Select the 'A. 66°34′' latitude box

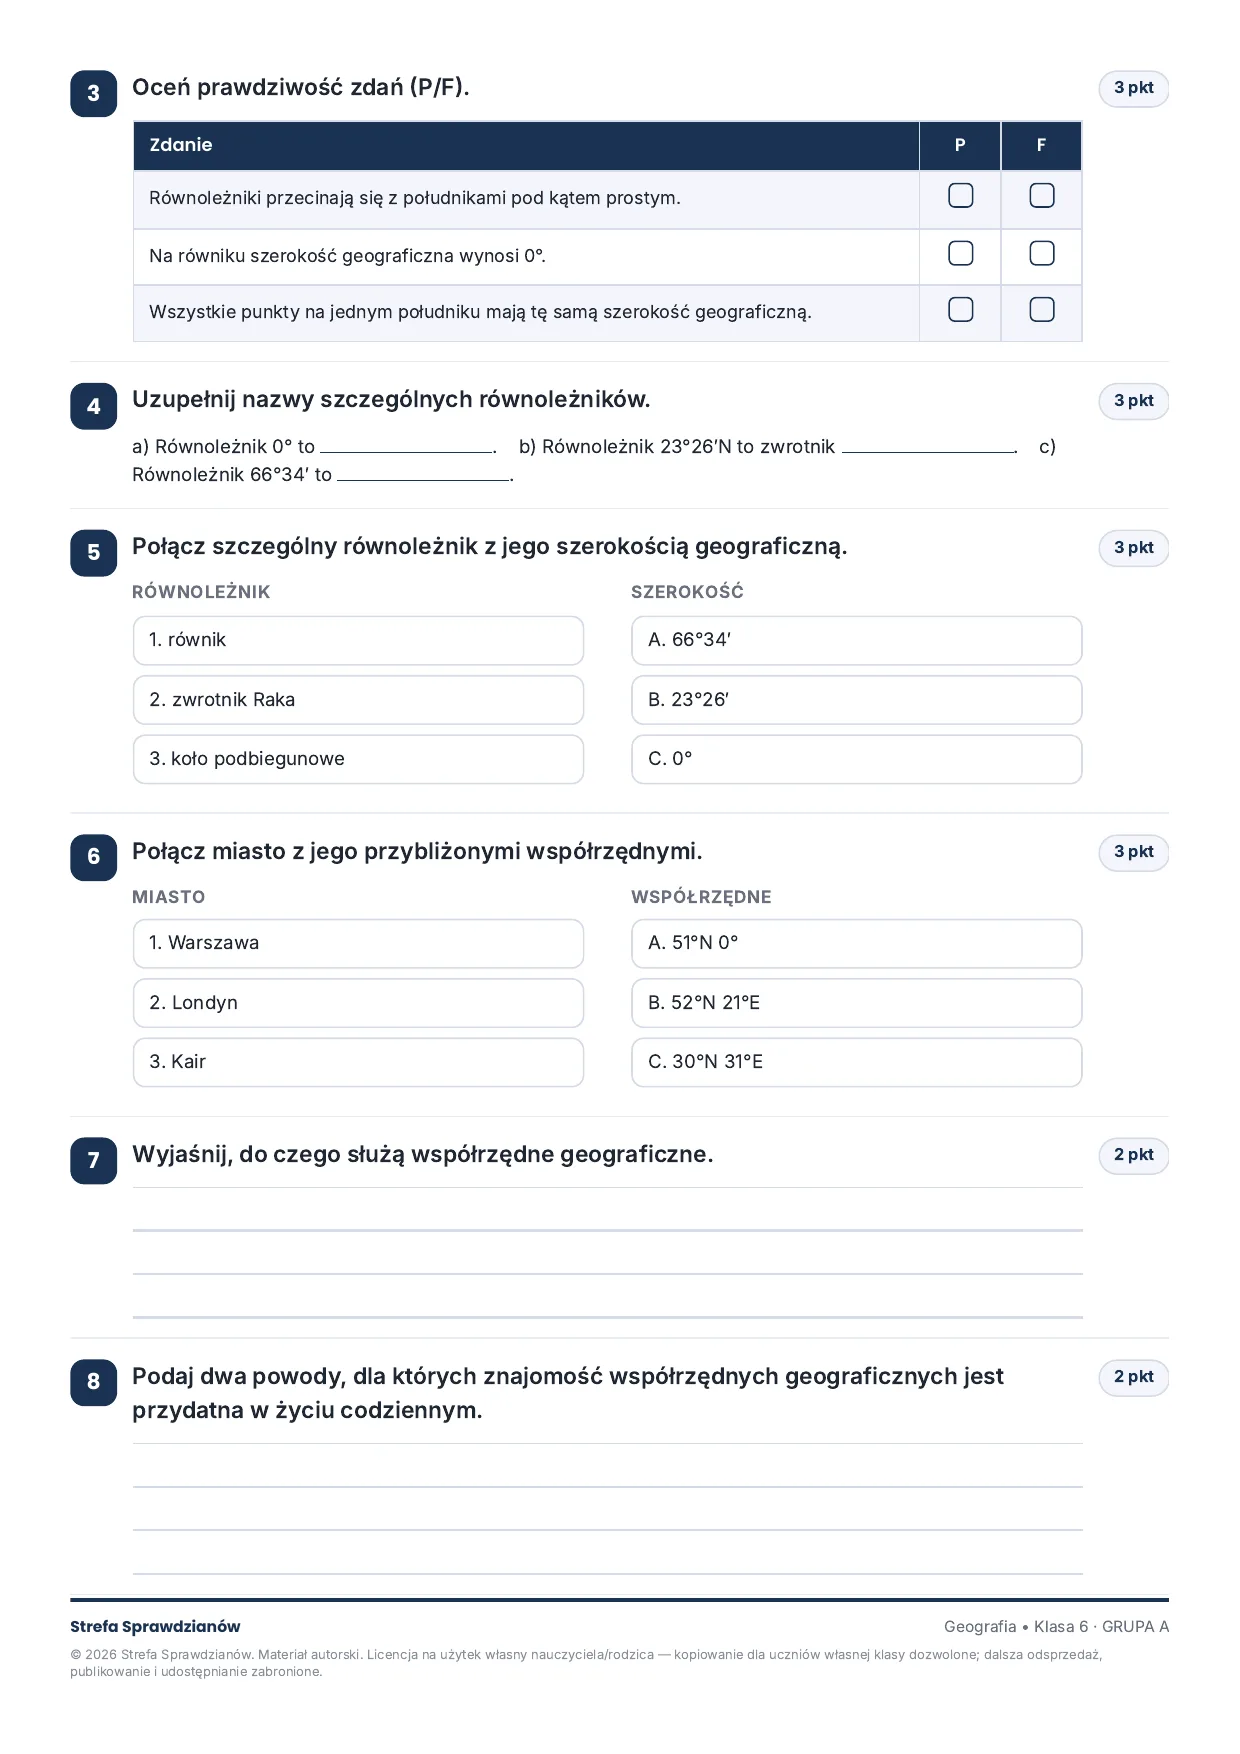coord(856,640)
